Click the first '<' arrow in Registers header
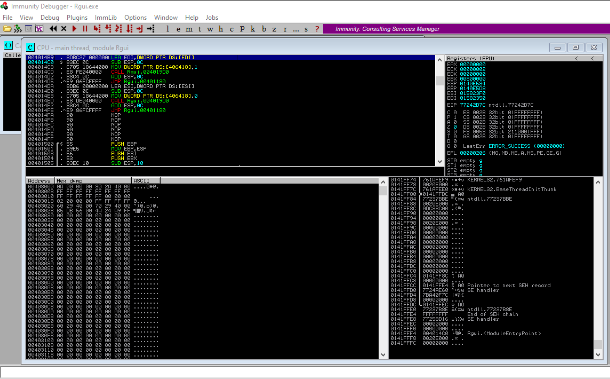The image size is (610, 379). [577, 58]
